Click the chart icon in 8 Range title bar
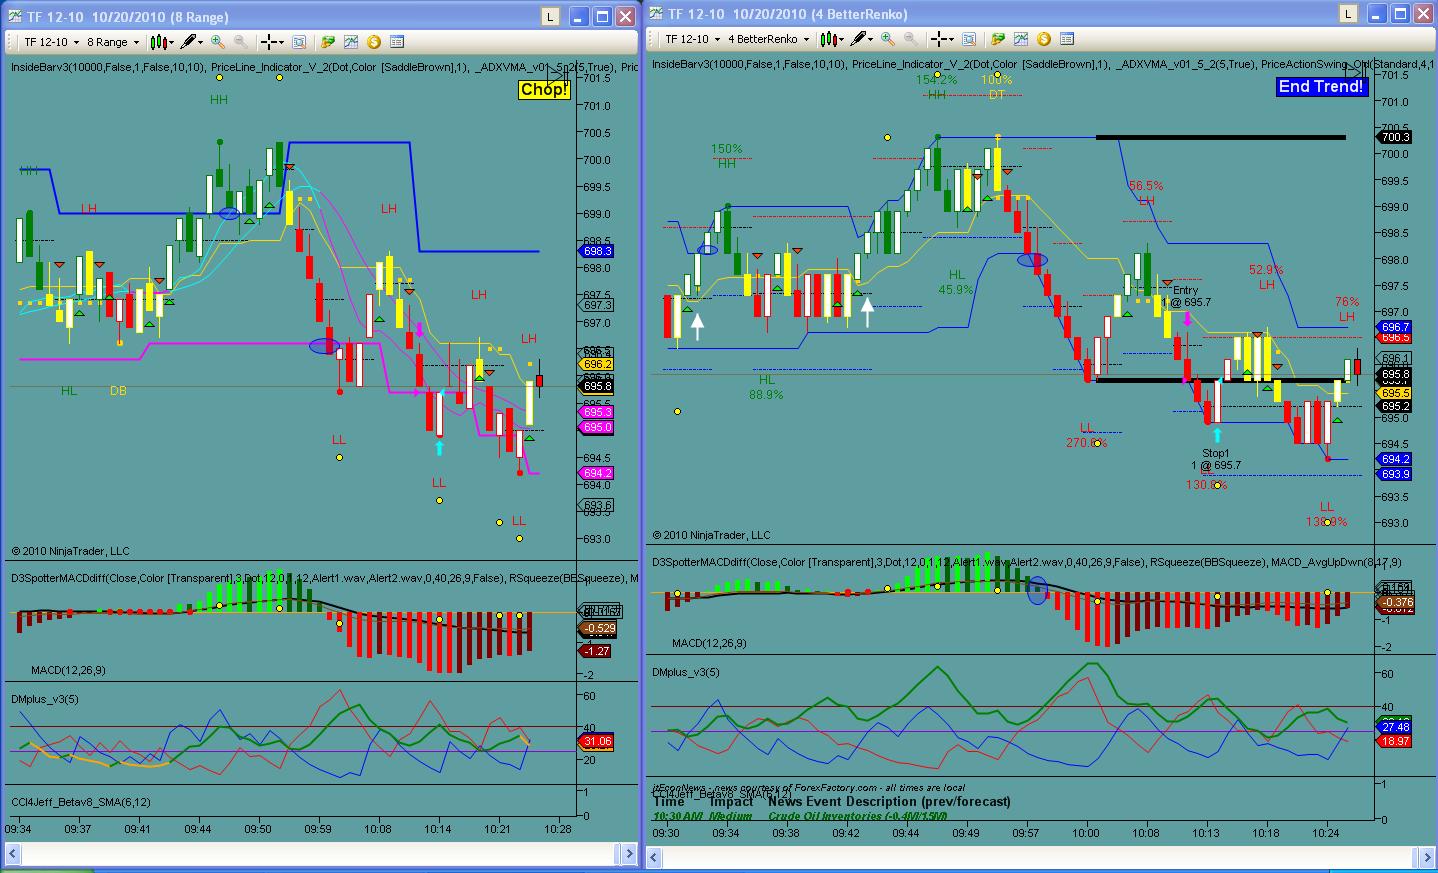The image size is (1438, 873). [14, 16]
